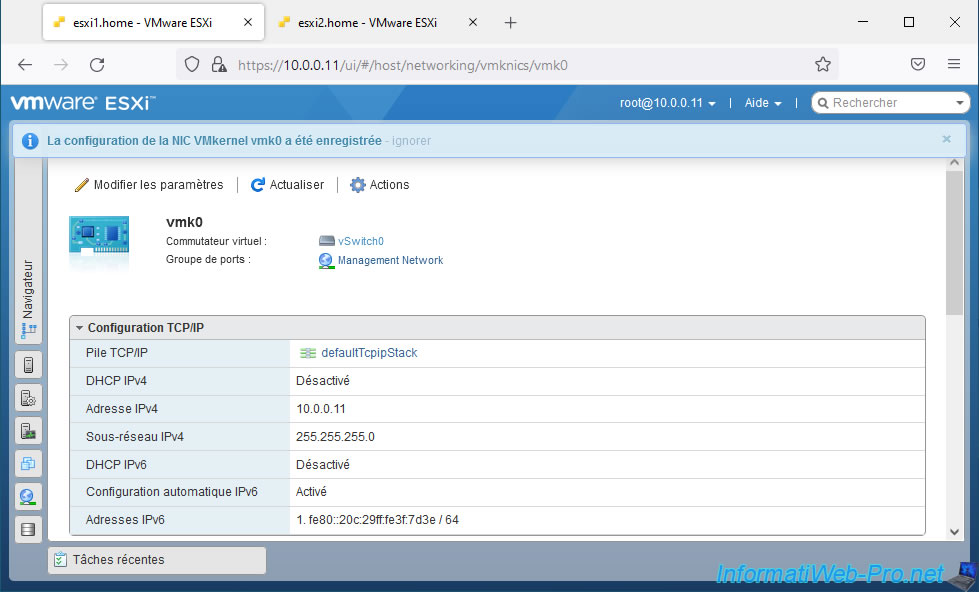The image size is (979, 592).
Task: Open the Networking globe icon in sidebar
Action: click(28, 496)
